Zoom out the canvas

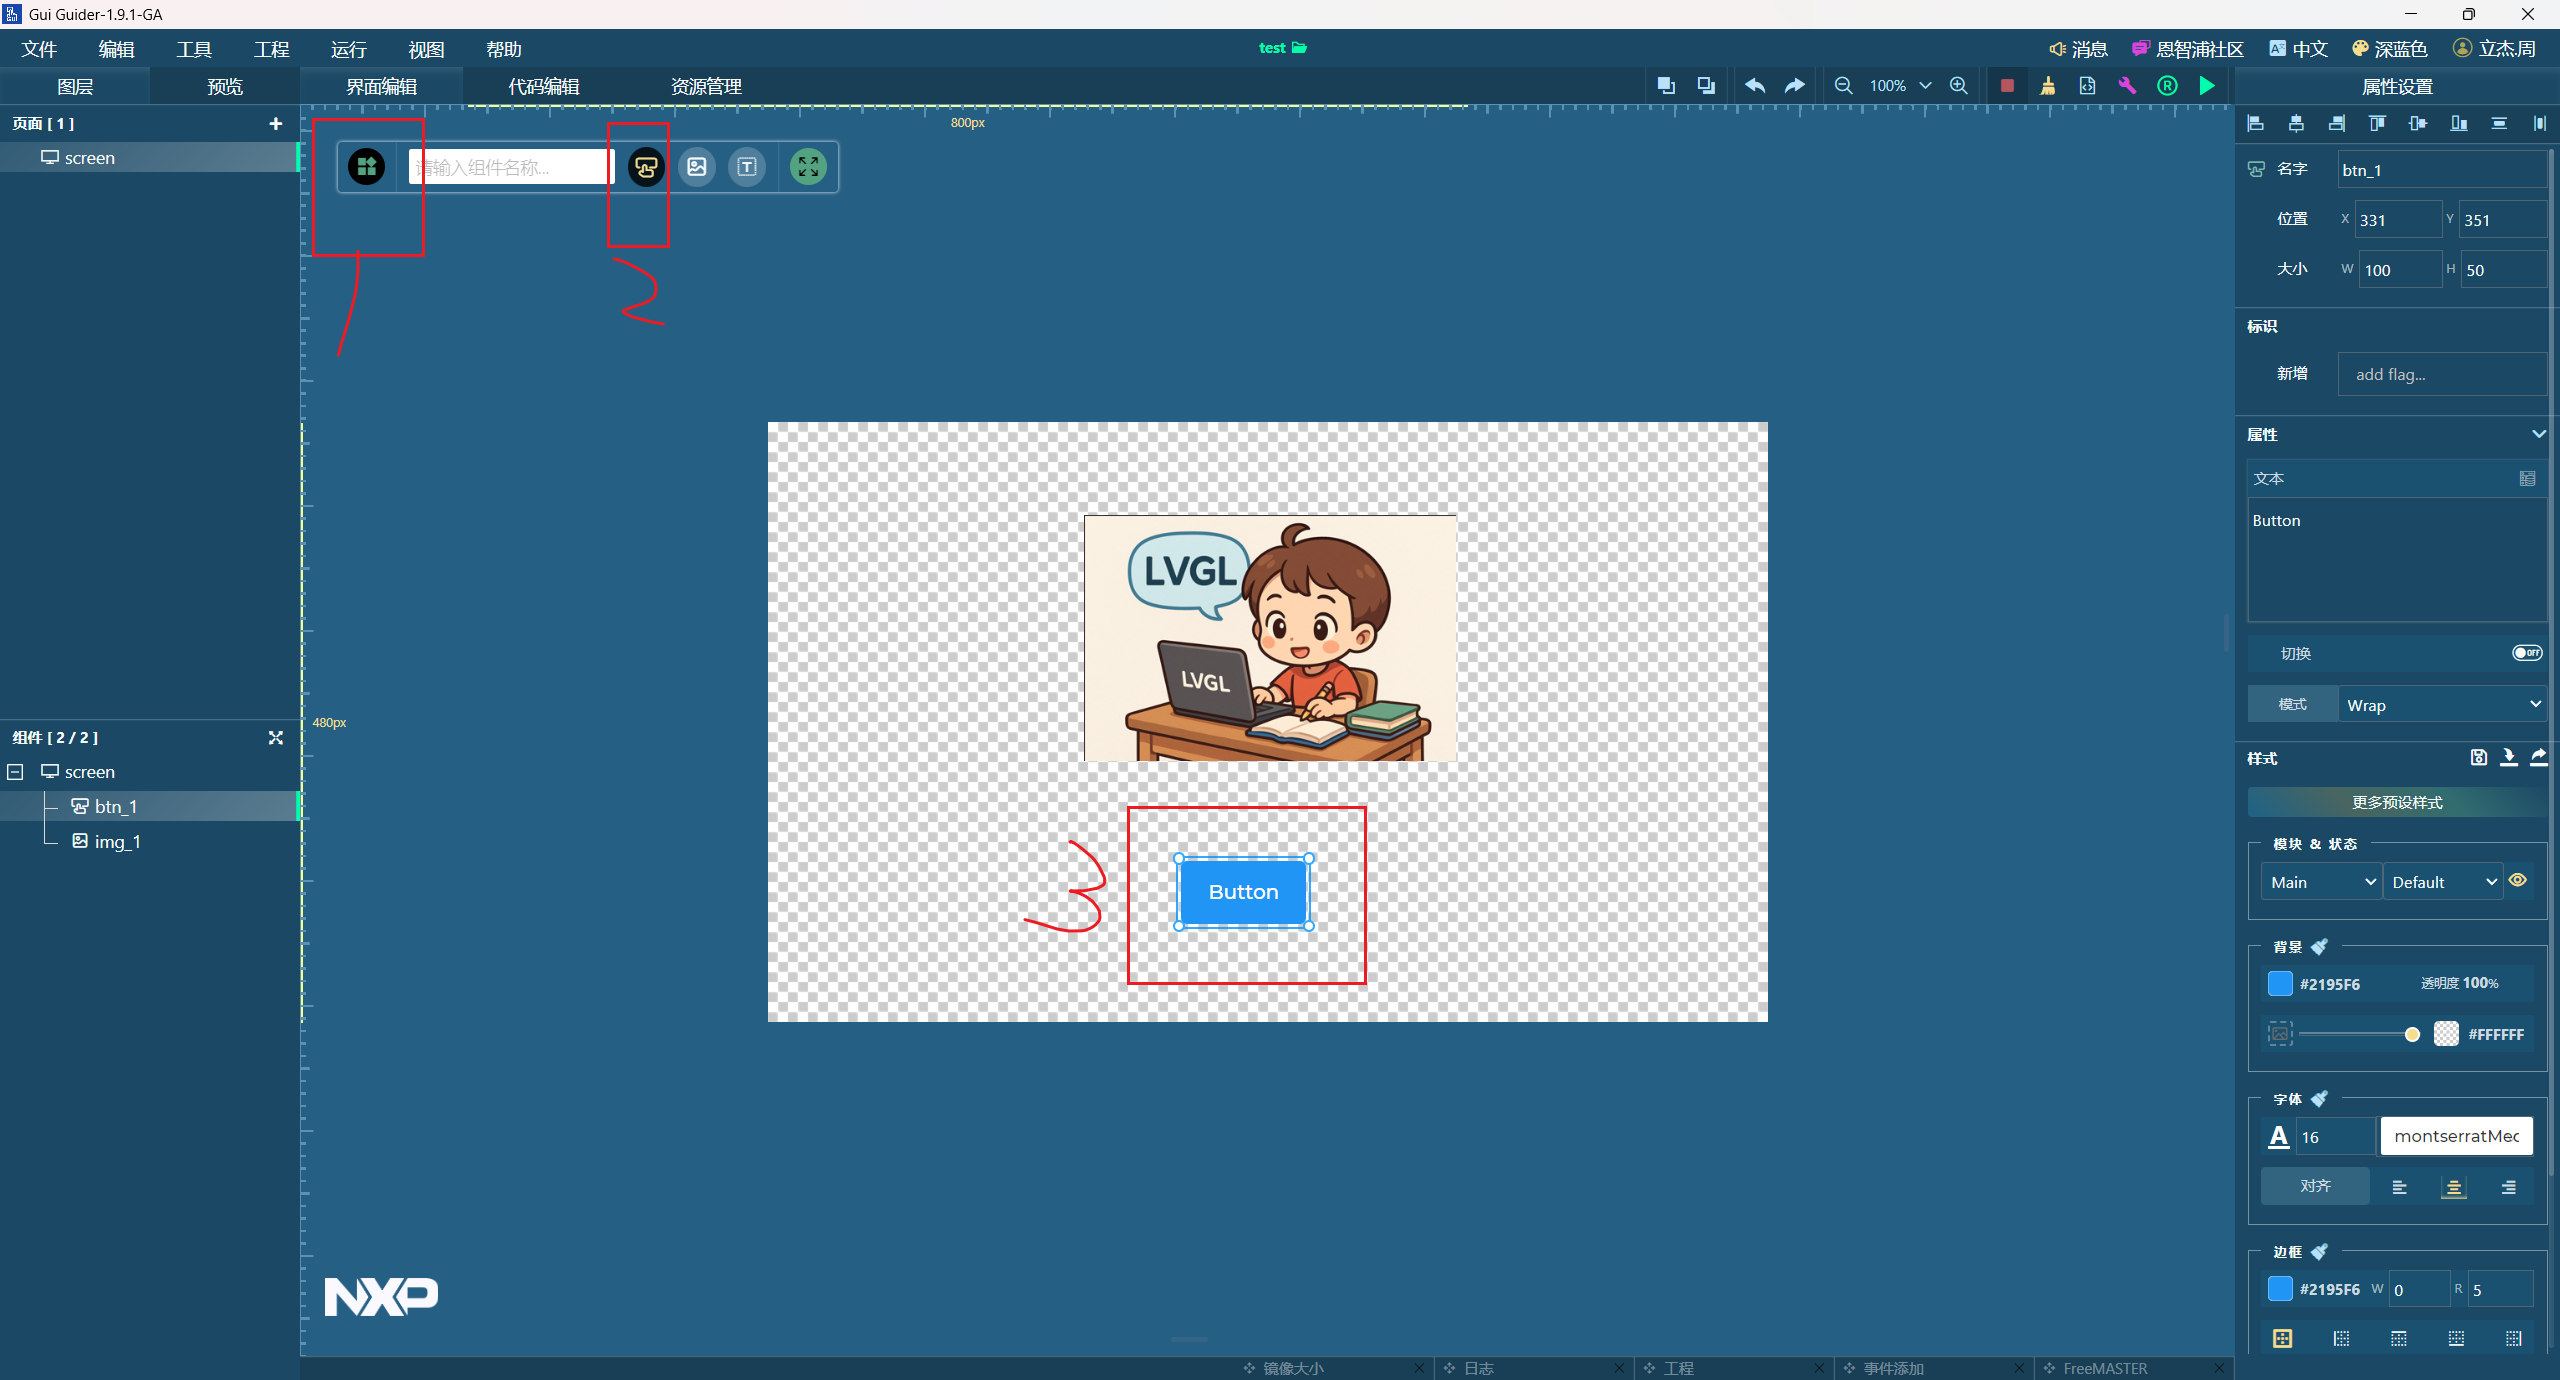tap(1843, 86)
